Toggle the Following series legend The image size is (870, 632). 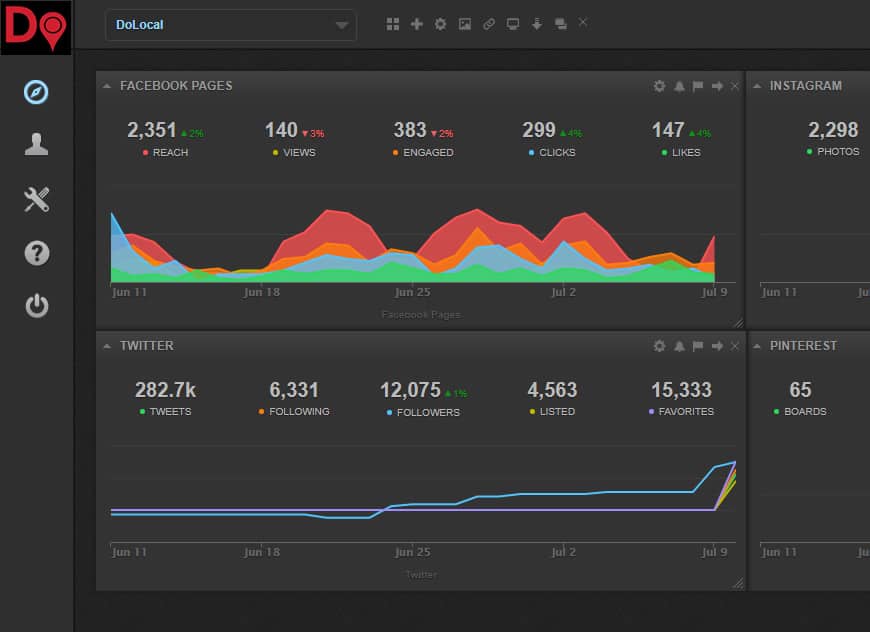pos(294,412)
